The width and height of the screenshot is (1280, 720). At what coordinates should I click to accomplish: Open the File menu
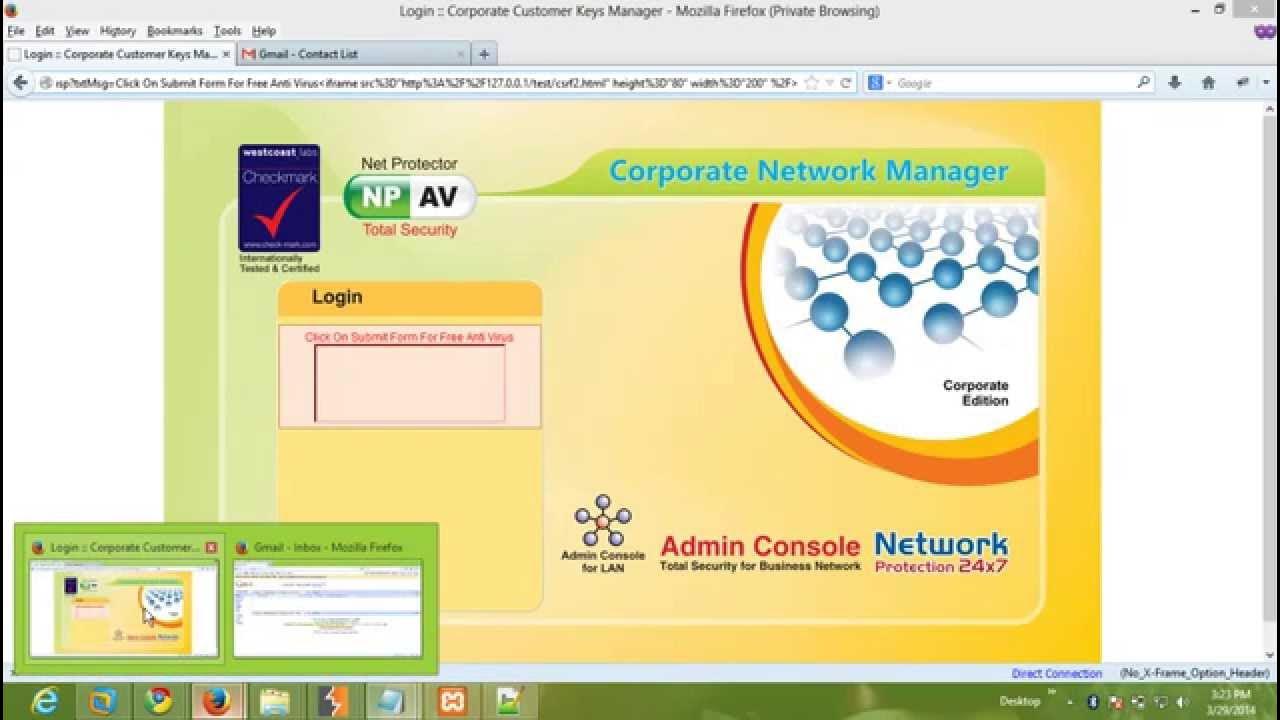15,31
